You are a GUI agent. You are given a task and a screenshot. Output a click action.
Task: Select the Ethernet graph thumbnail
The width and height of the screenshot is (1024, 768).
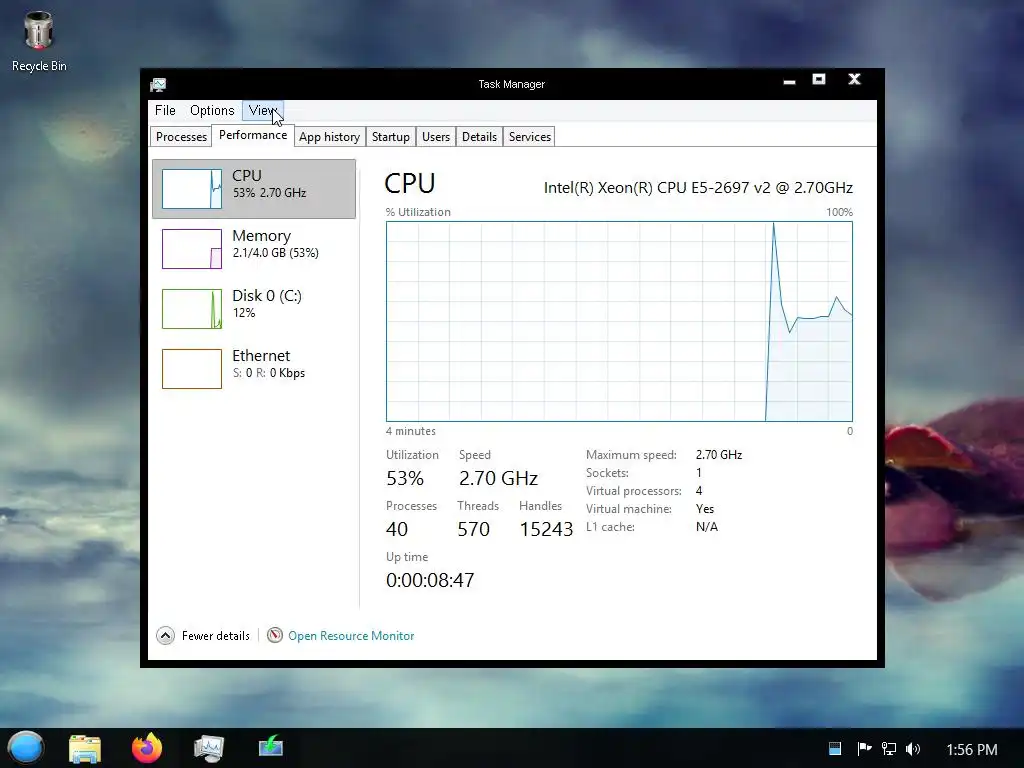[x=192, y=369]
